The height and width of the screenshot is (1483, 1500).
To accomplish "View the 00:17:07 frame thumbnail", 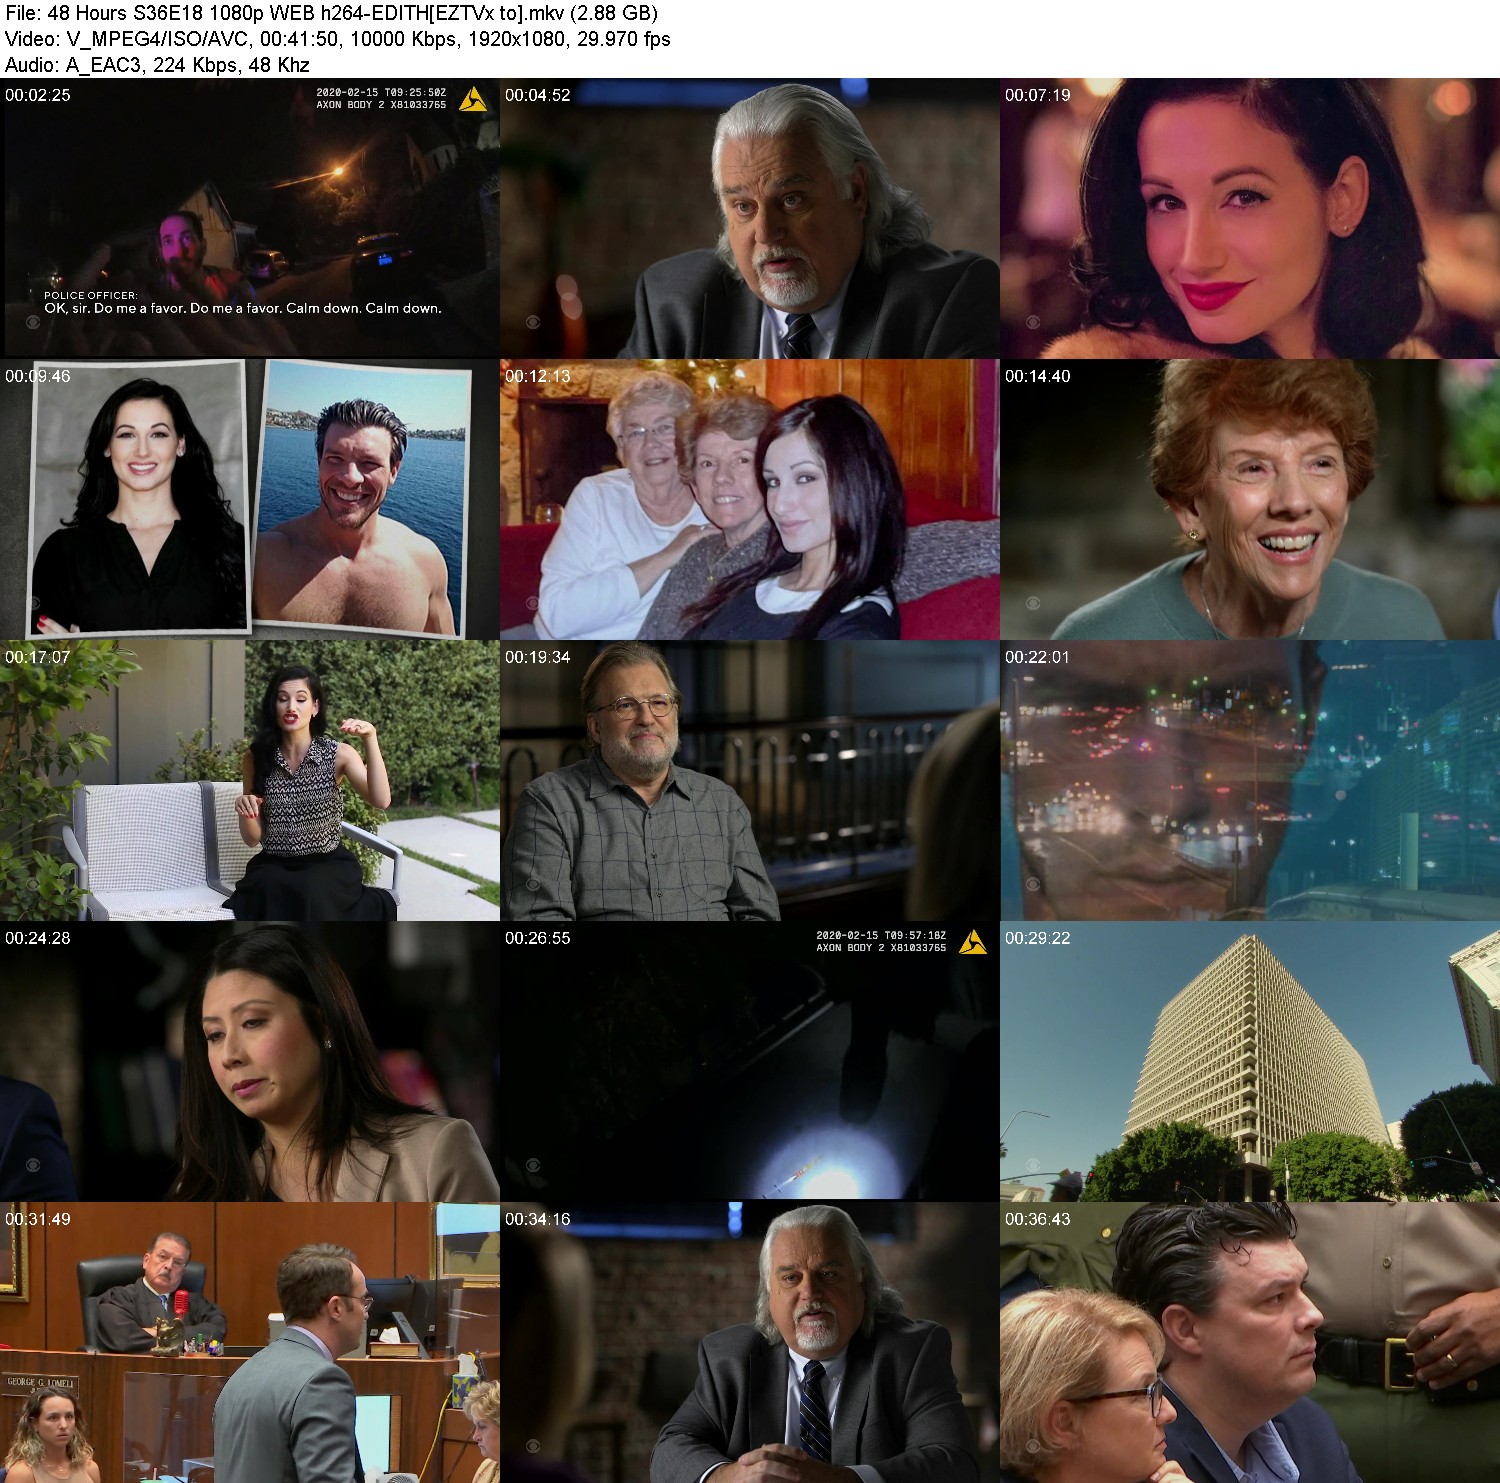I will pos(250,780).
